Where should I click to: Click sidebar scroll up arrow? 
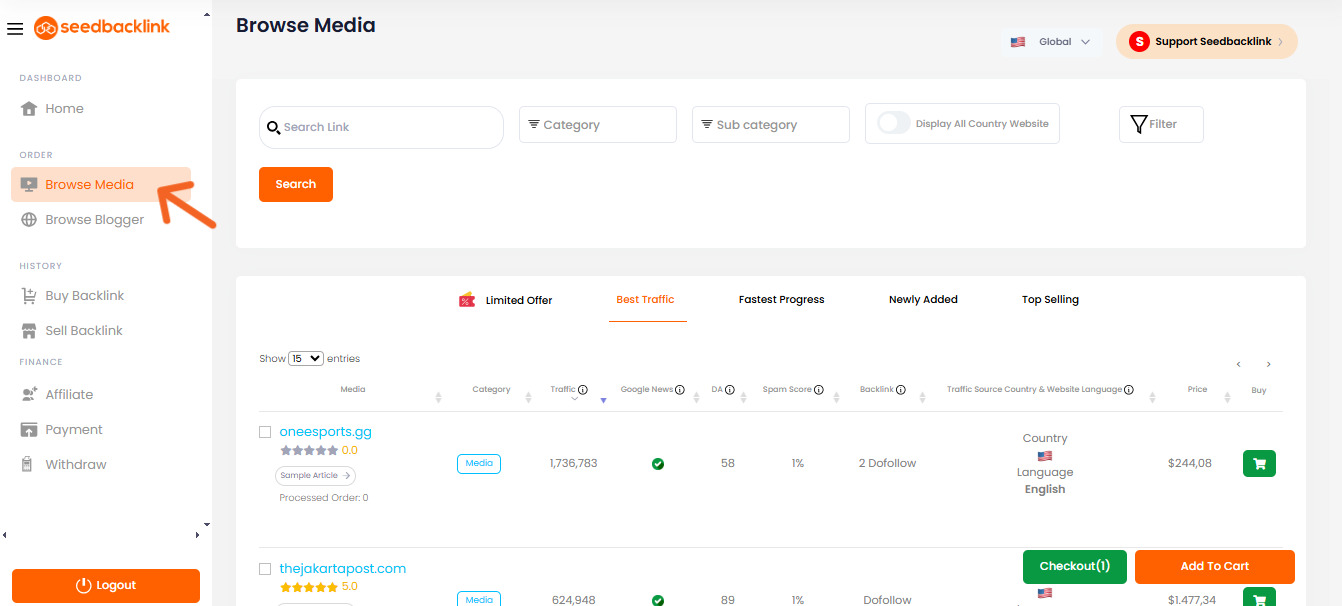(207, 16)
